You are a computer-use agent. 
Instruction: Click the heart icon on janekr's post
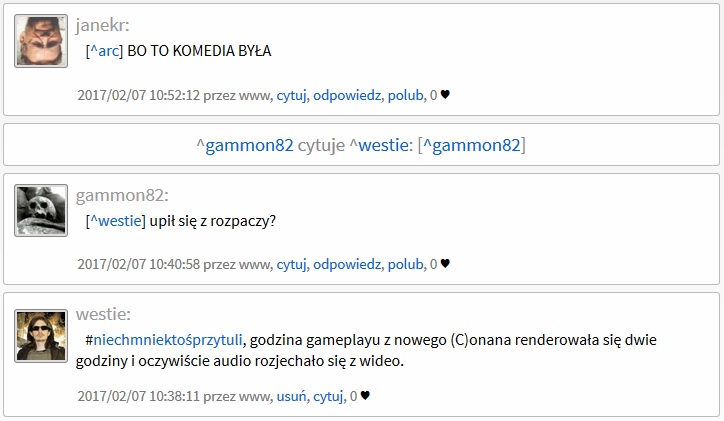click(x=445, y=95)
